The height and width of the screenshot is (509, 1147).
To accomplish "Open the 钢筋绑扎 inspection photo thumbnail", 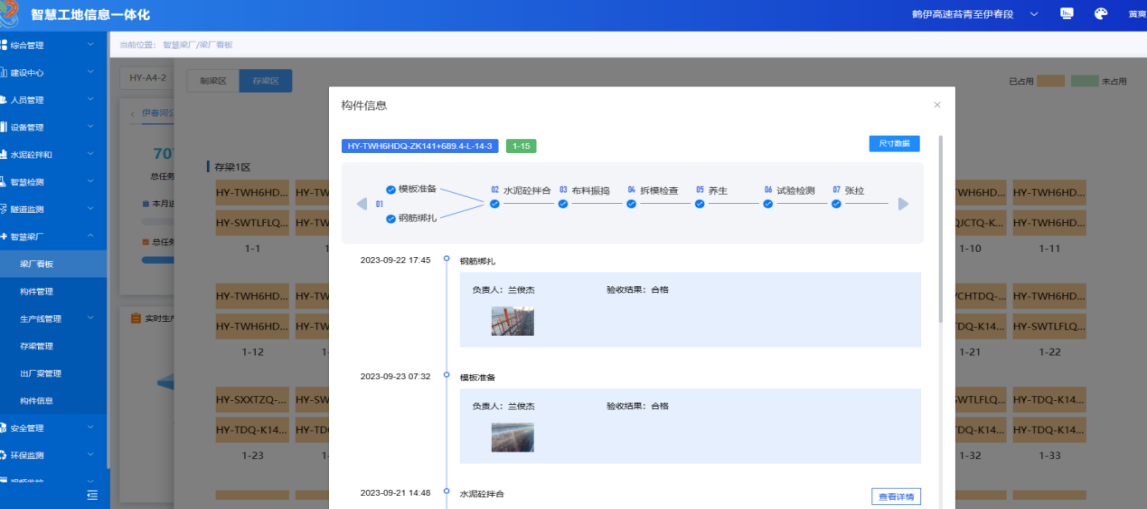I will [x=512, y=321].
